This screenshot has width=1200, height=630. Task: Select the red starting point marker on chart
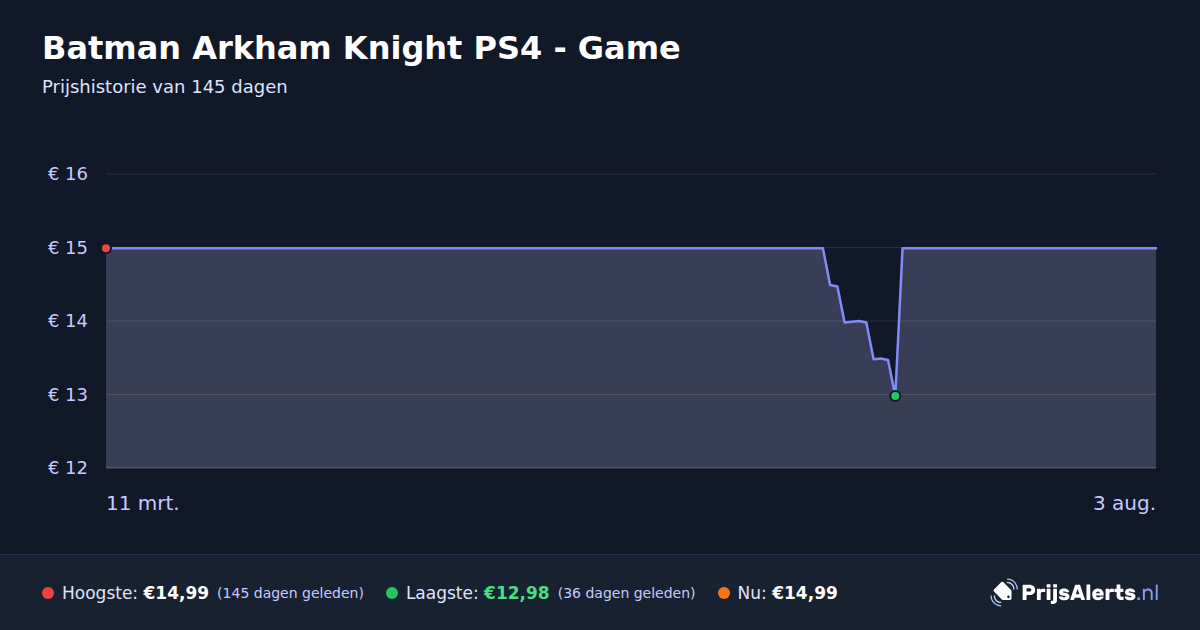coord(106,248)
